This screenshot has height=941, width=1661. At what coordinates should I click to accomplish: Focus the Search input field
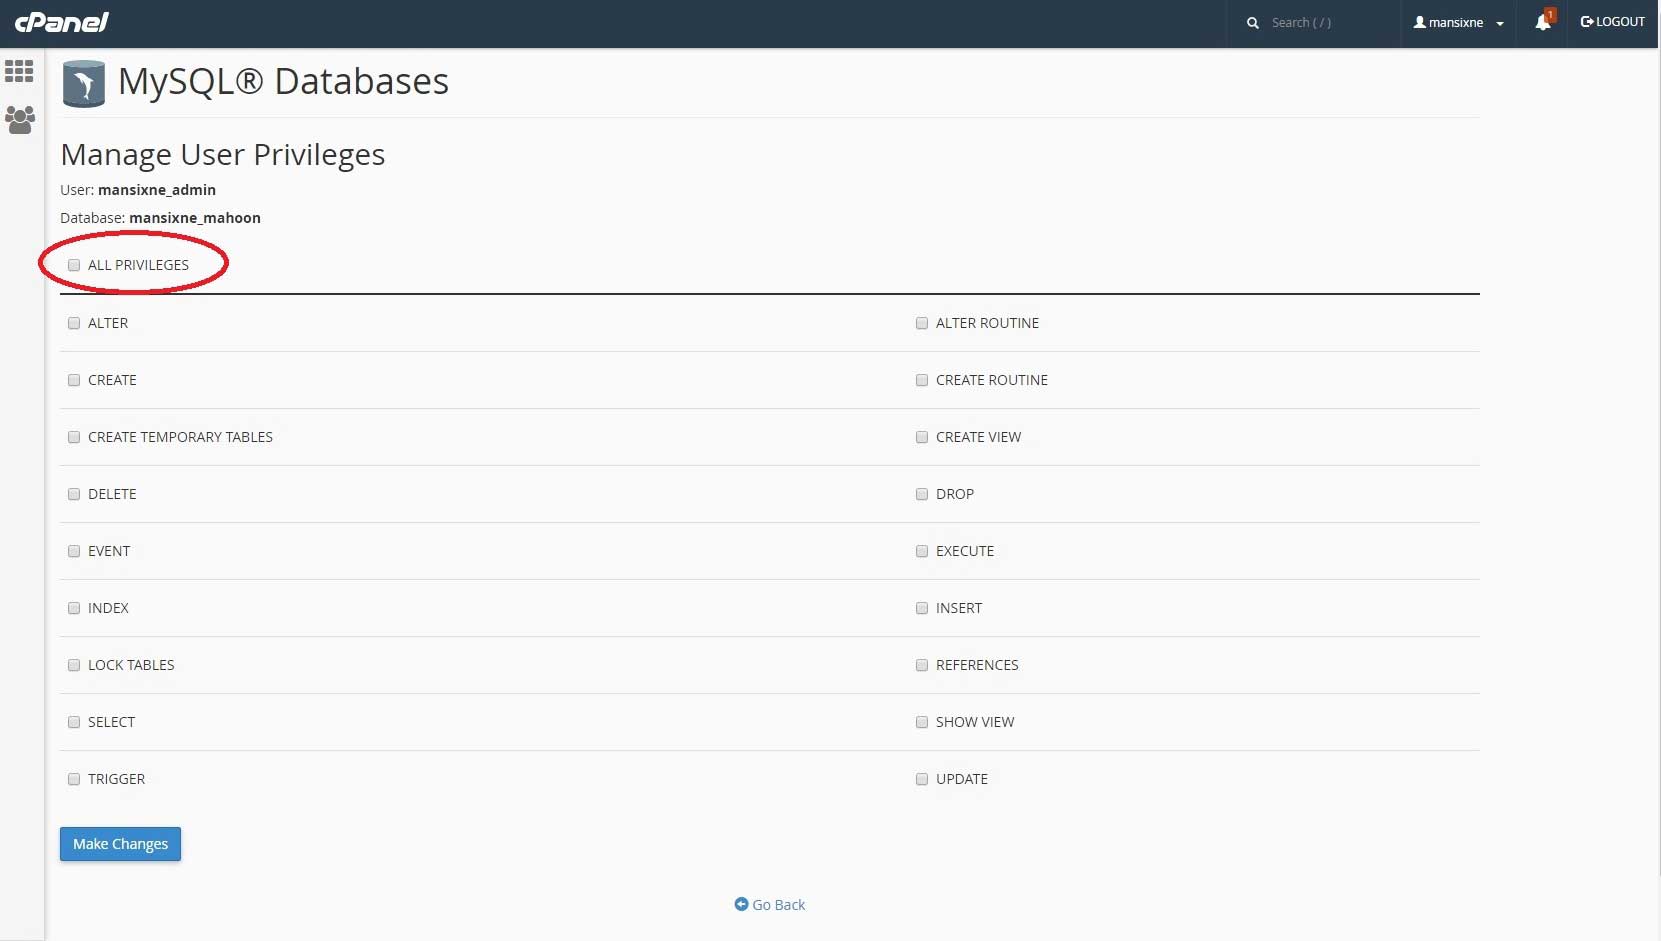(x=1328, y=23)
